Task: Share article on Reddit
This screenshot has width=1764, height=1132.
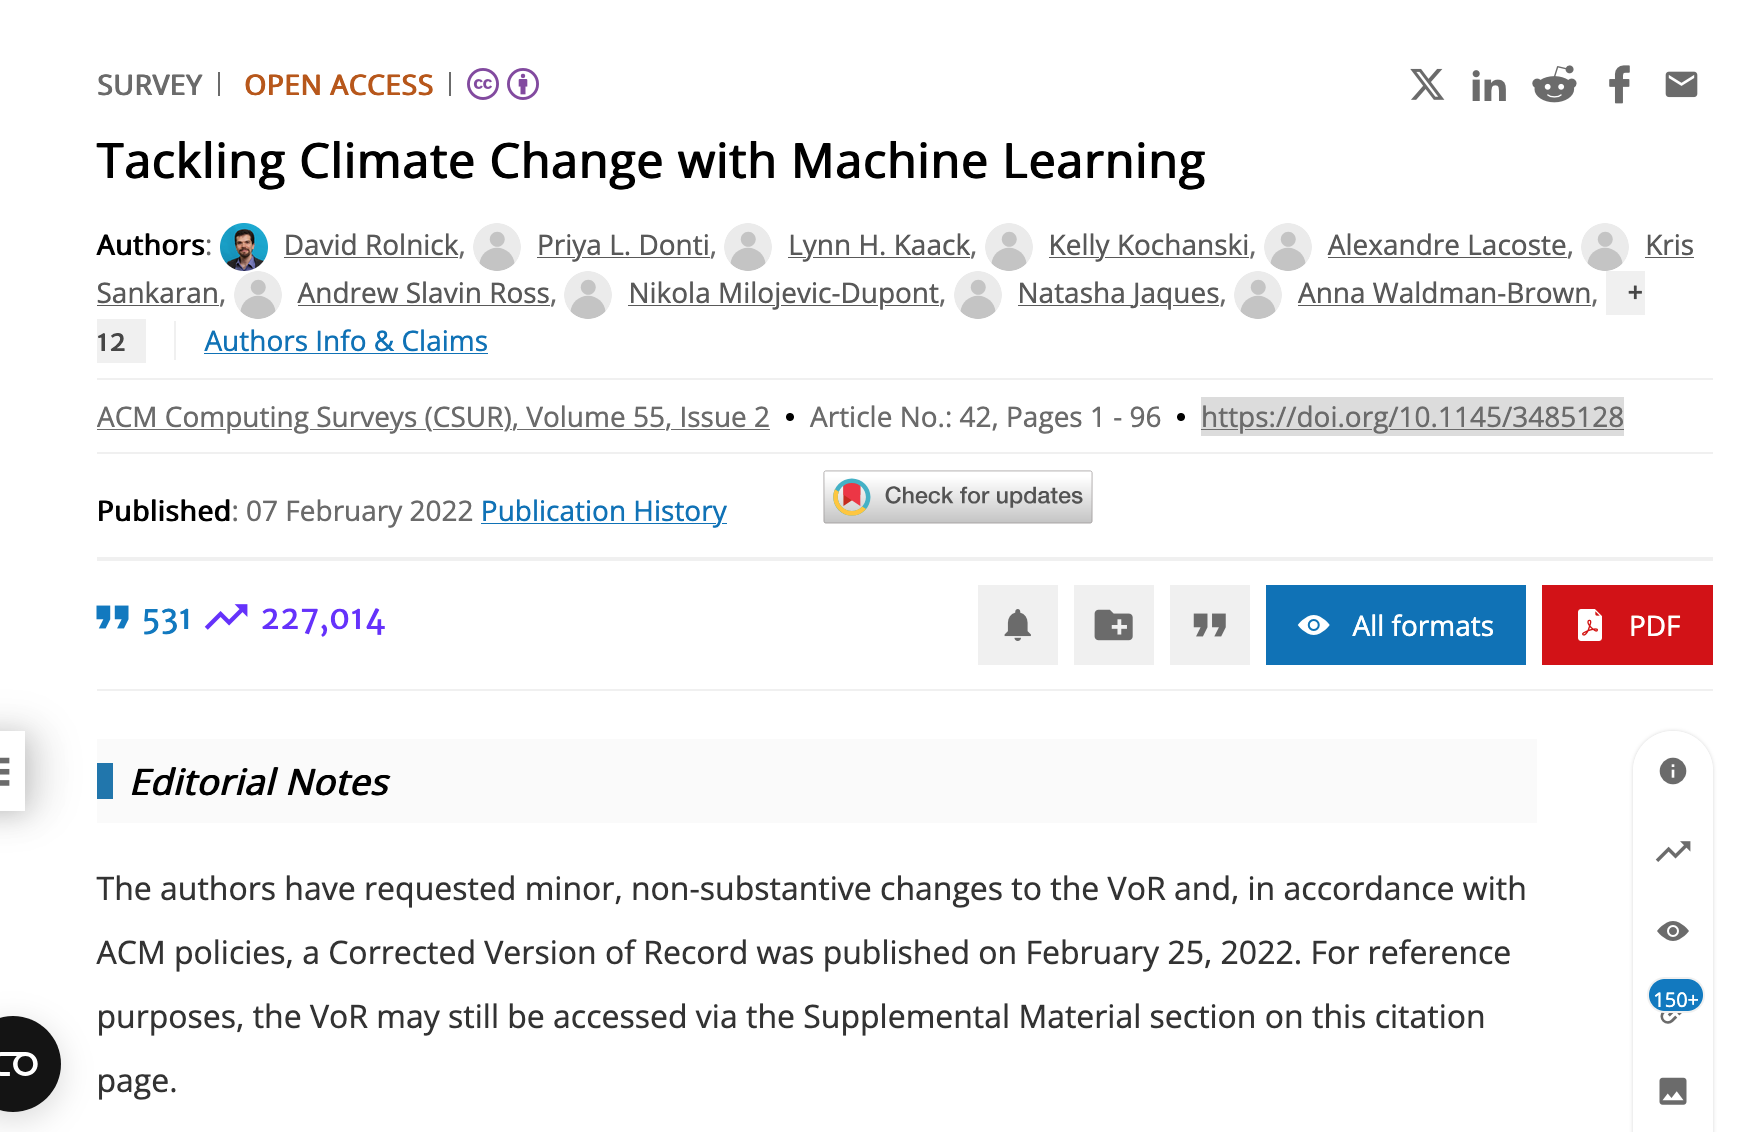Action: (x=1554, y=85)
